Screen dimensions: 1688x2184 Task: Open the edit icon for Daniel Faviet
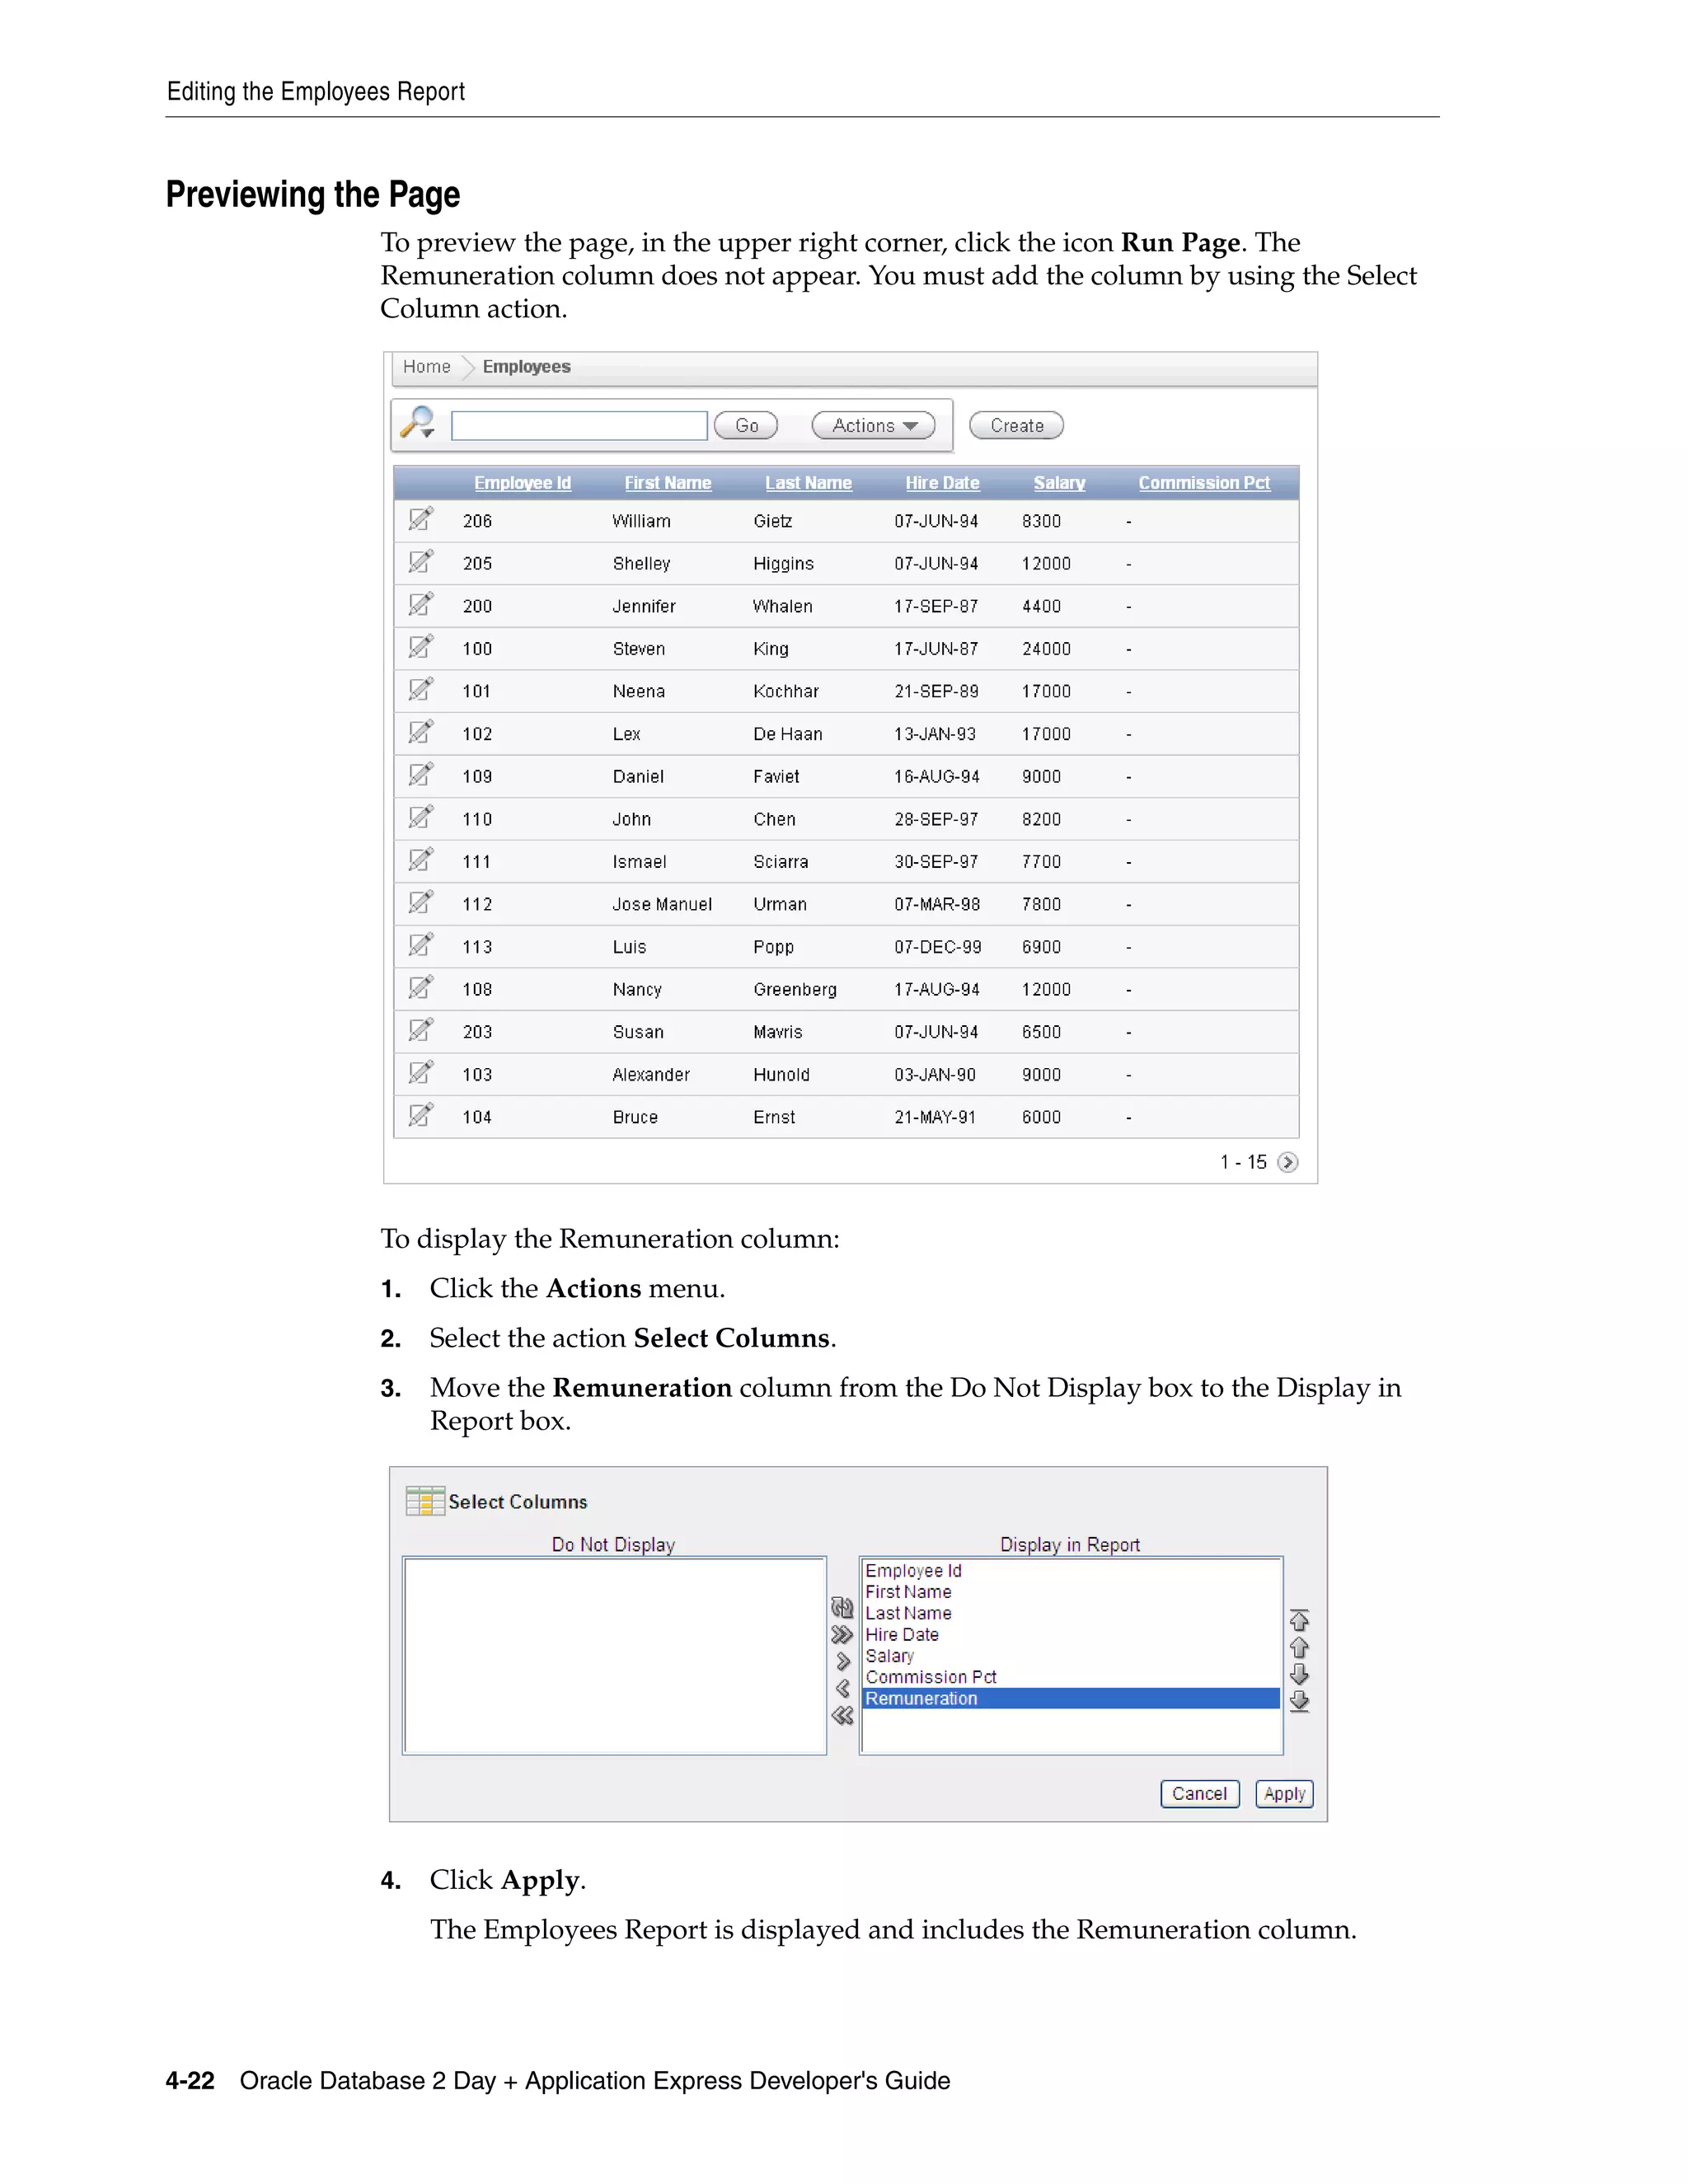click(x=421, y=775)
